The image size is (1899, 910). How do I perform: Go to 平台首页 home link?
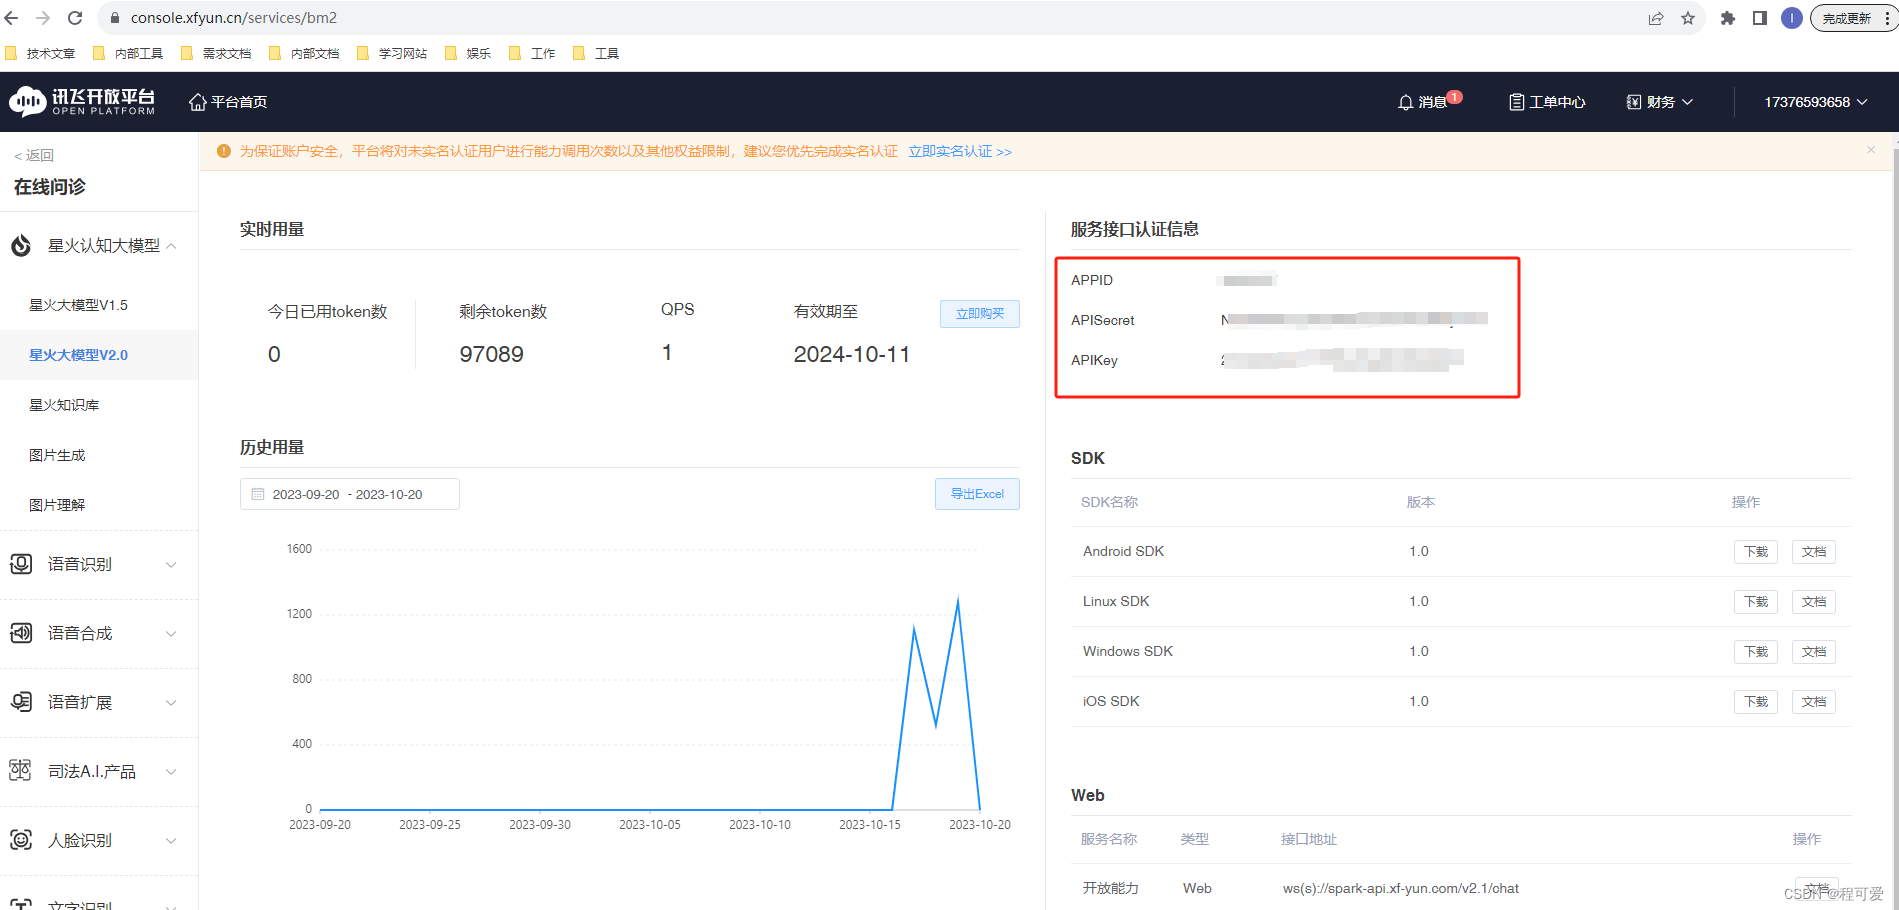coord(228,102)
